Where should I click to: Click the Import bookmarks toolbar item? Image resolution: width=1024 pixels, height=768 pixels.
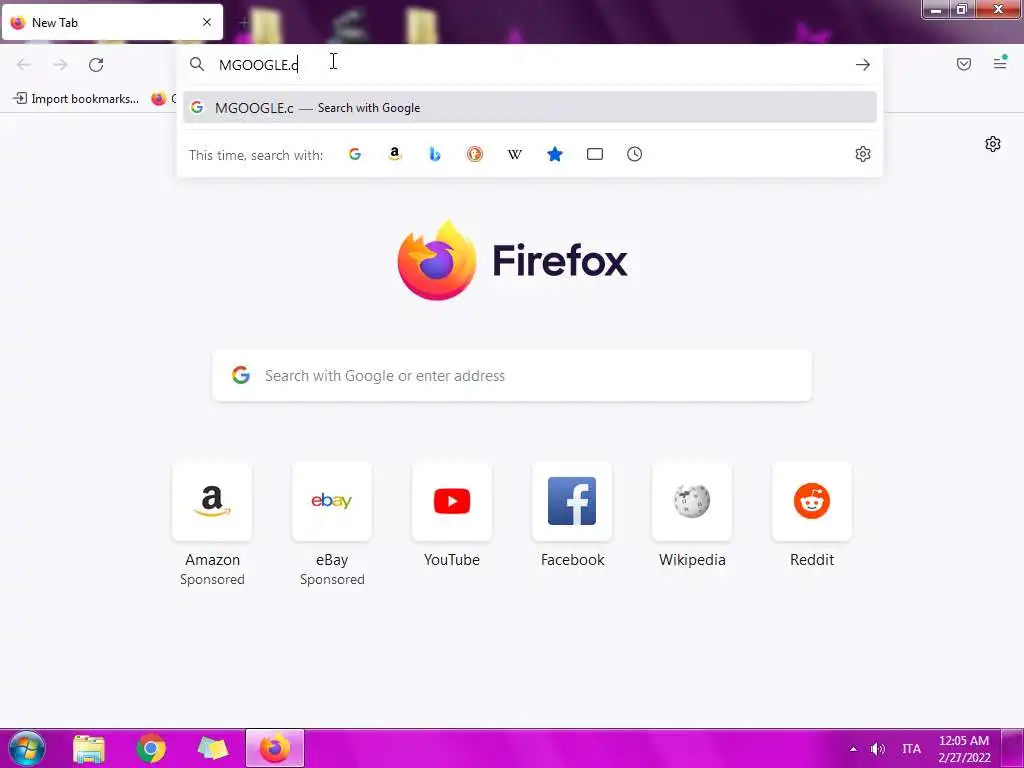76,99
